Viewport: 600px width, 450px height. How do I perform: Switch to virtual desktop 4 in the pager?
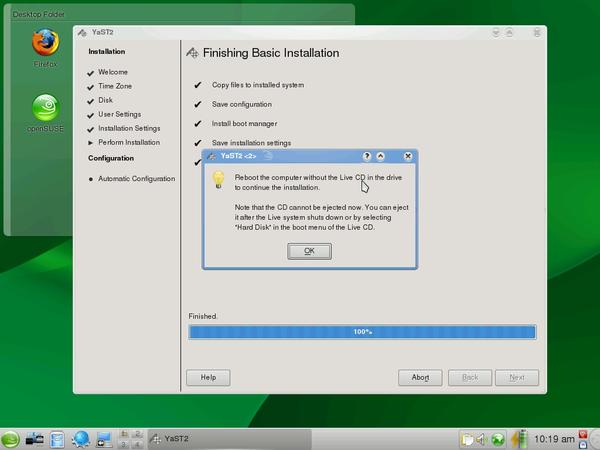tap(137, 444)
